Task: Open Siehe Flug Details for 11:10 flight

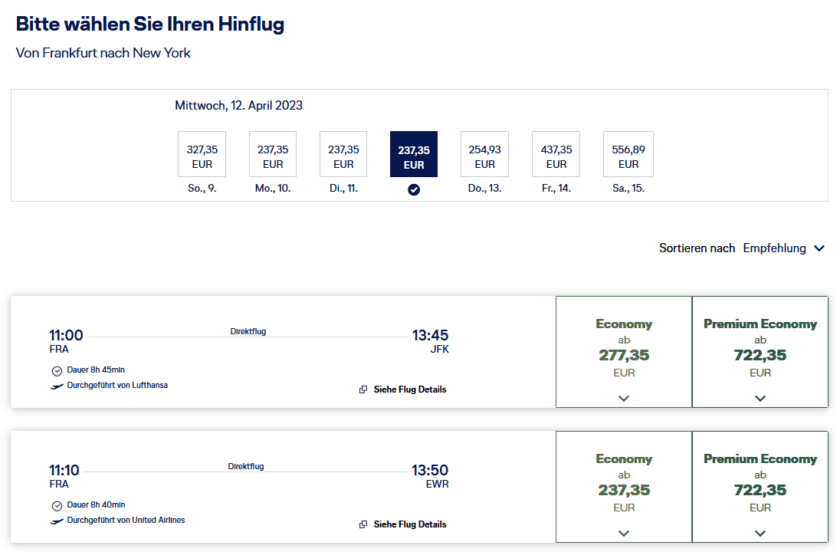Action: pyautogui.click(x=409, y=525)
